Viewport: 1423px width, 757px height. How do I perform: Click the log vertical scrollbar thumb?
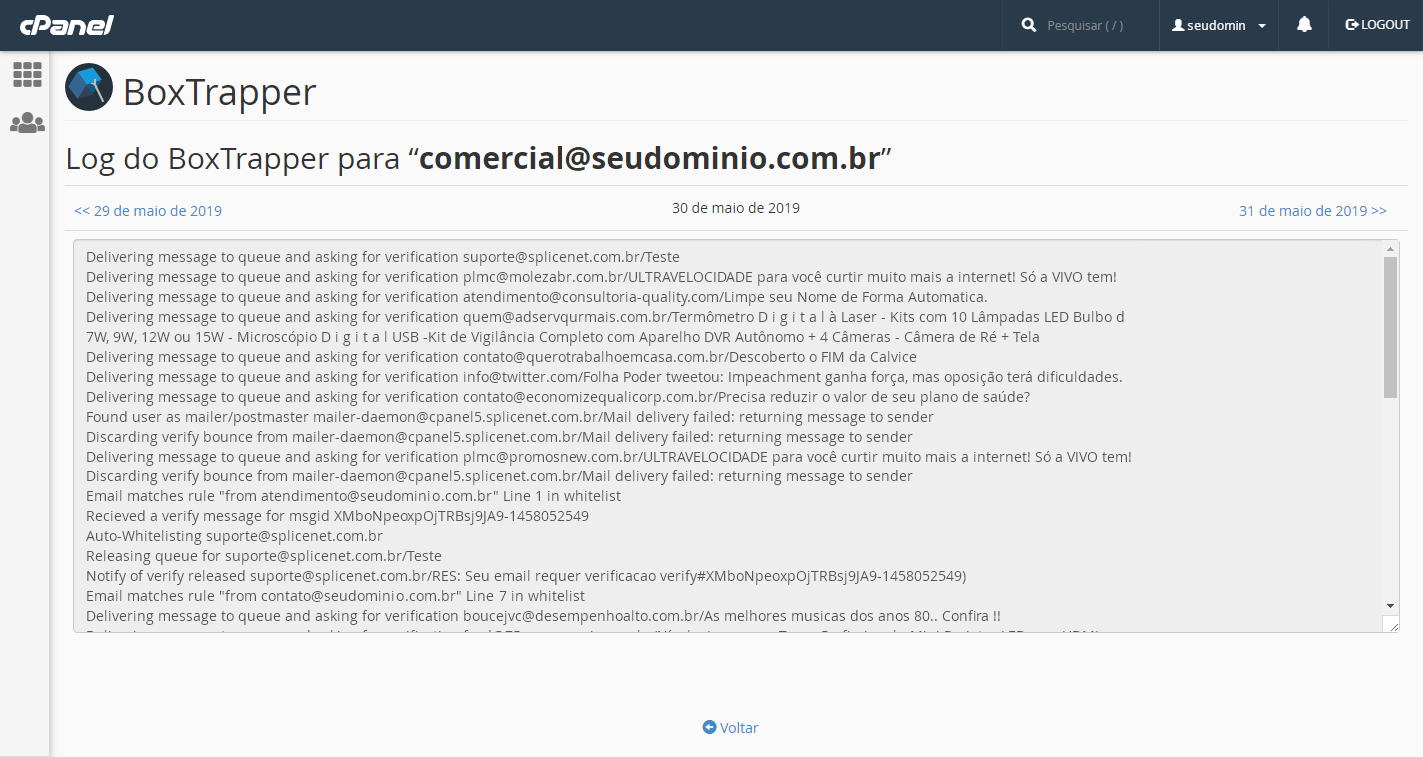tap(1390, 327)
